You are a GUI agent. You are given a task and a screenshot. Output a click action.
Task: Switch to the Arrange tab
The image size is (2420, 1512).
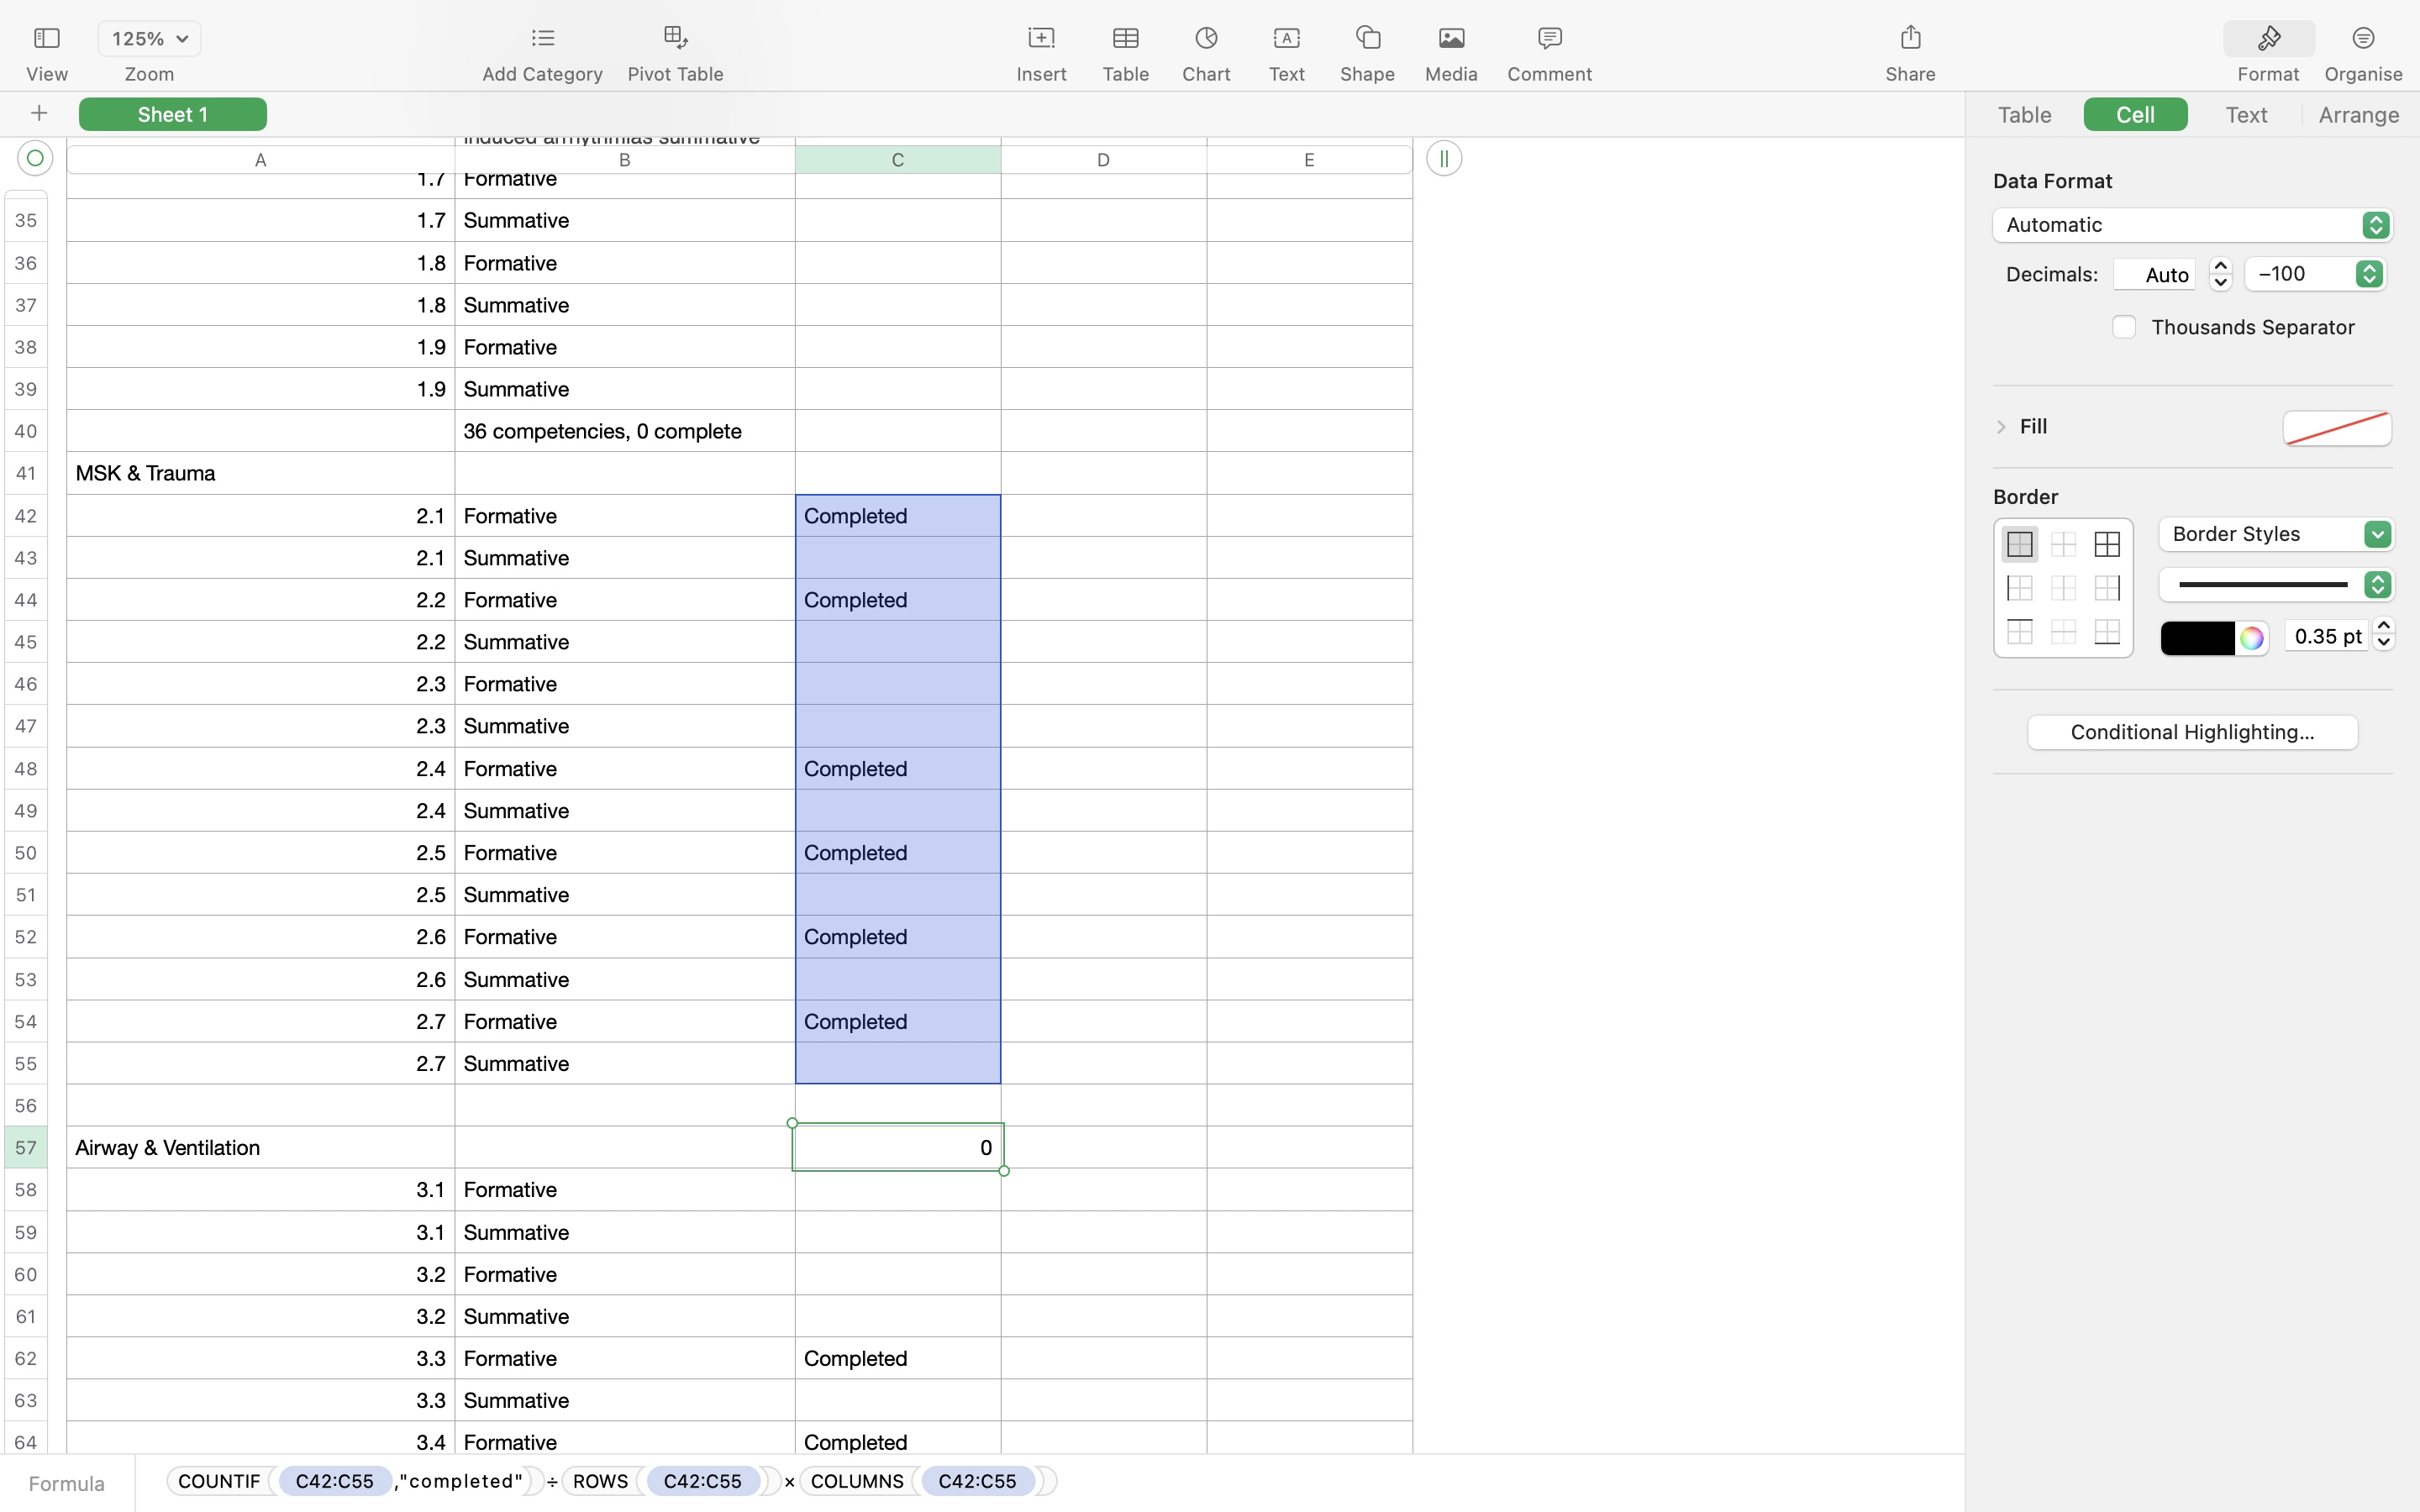pos(2358,115)
